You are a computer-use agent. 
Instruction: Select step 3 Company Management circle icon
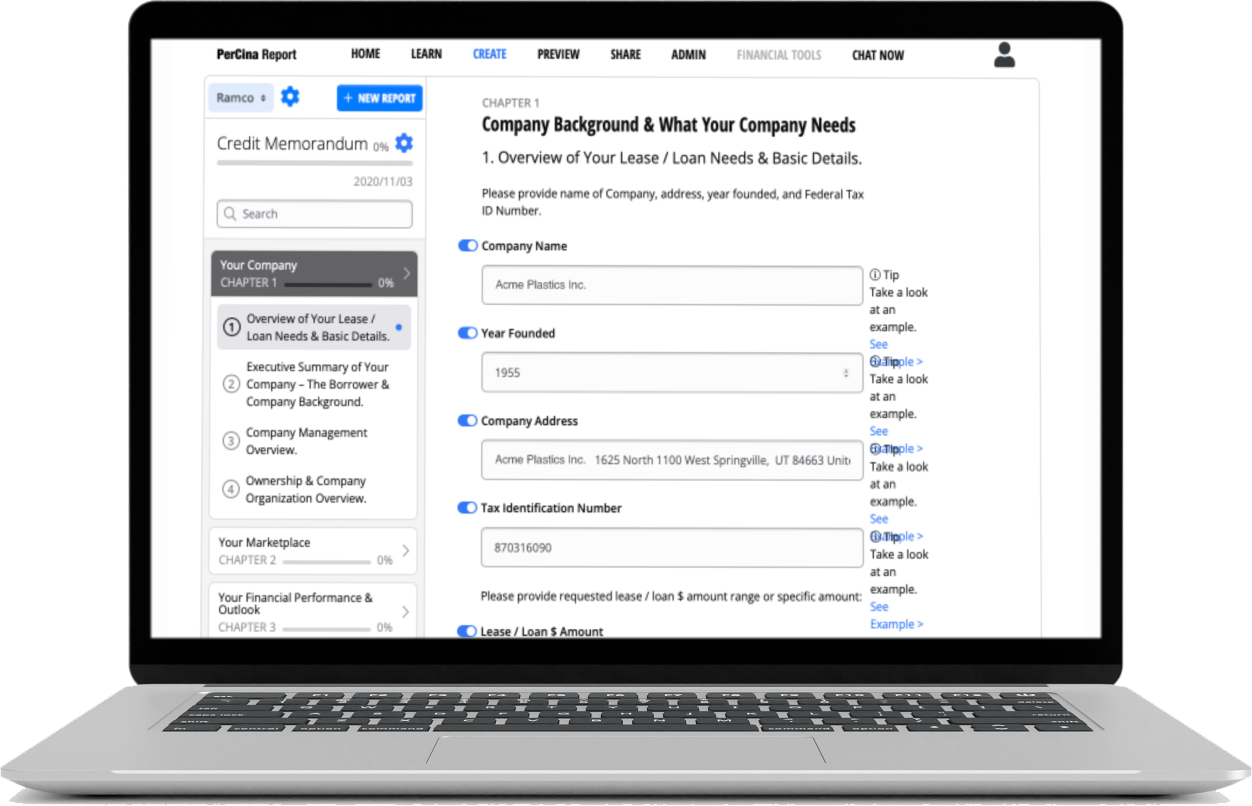[231, 441]
